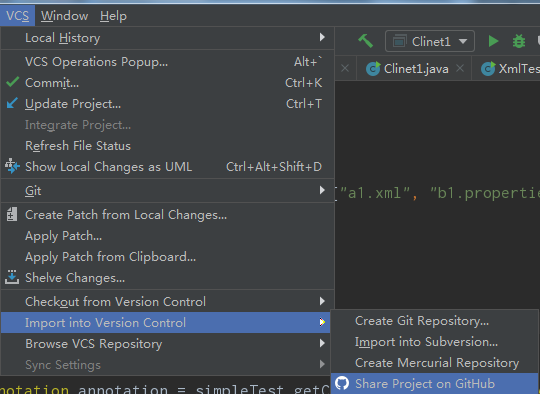Select Checkout from Version Control
The height and width of the screenshot is (394, 540).
coord(167,302)
